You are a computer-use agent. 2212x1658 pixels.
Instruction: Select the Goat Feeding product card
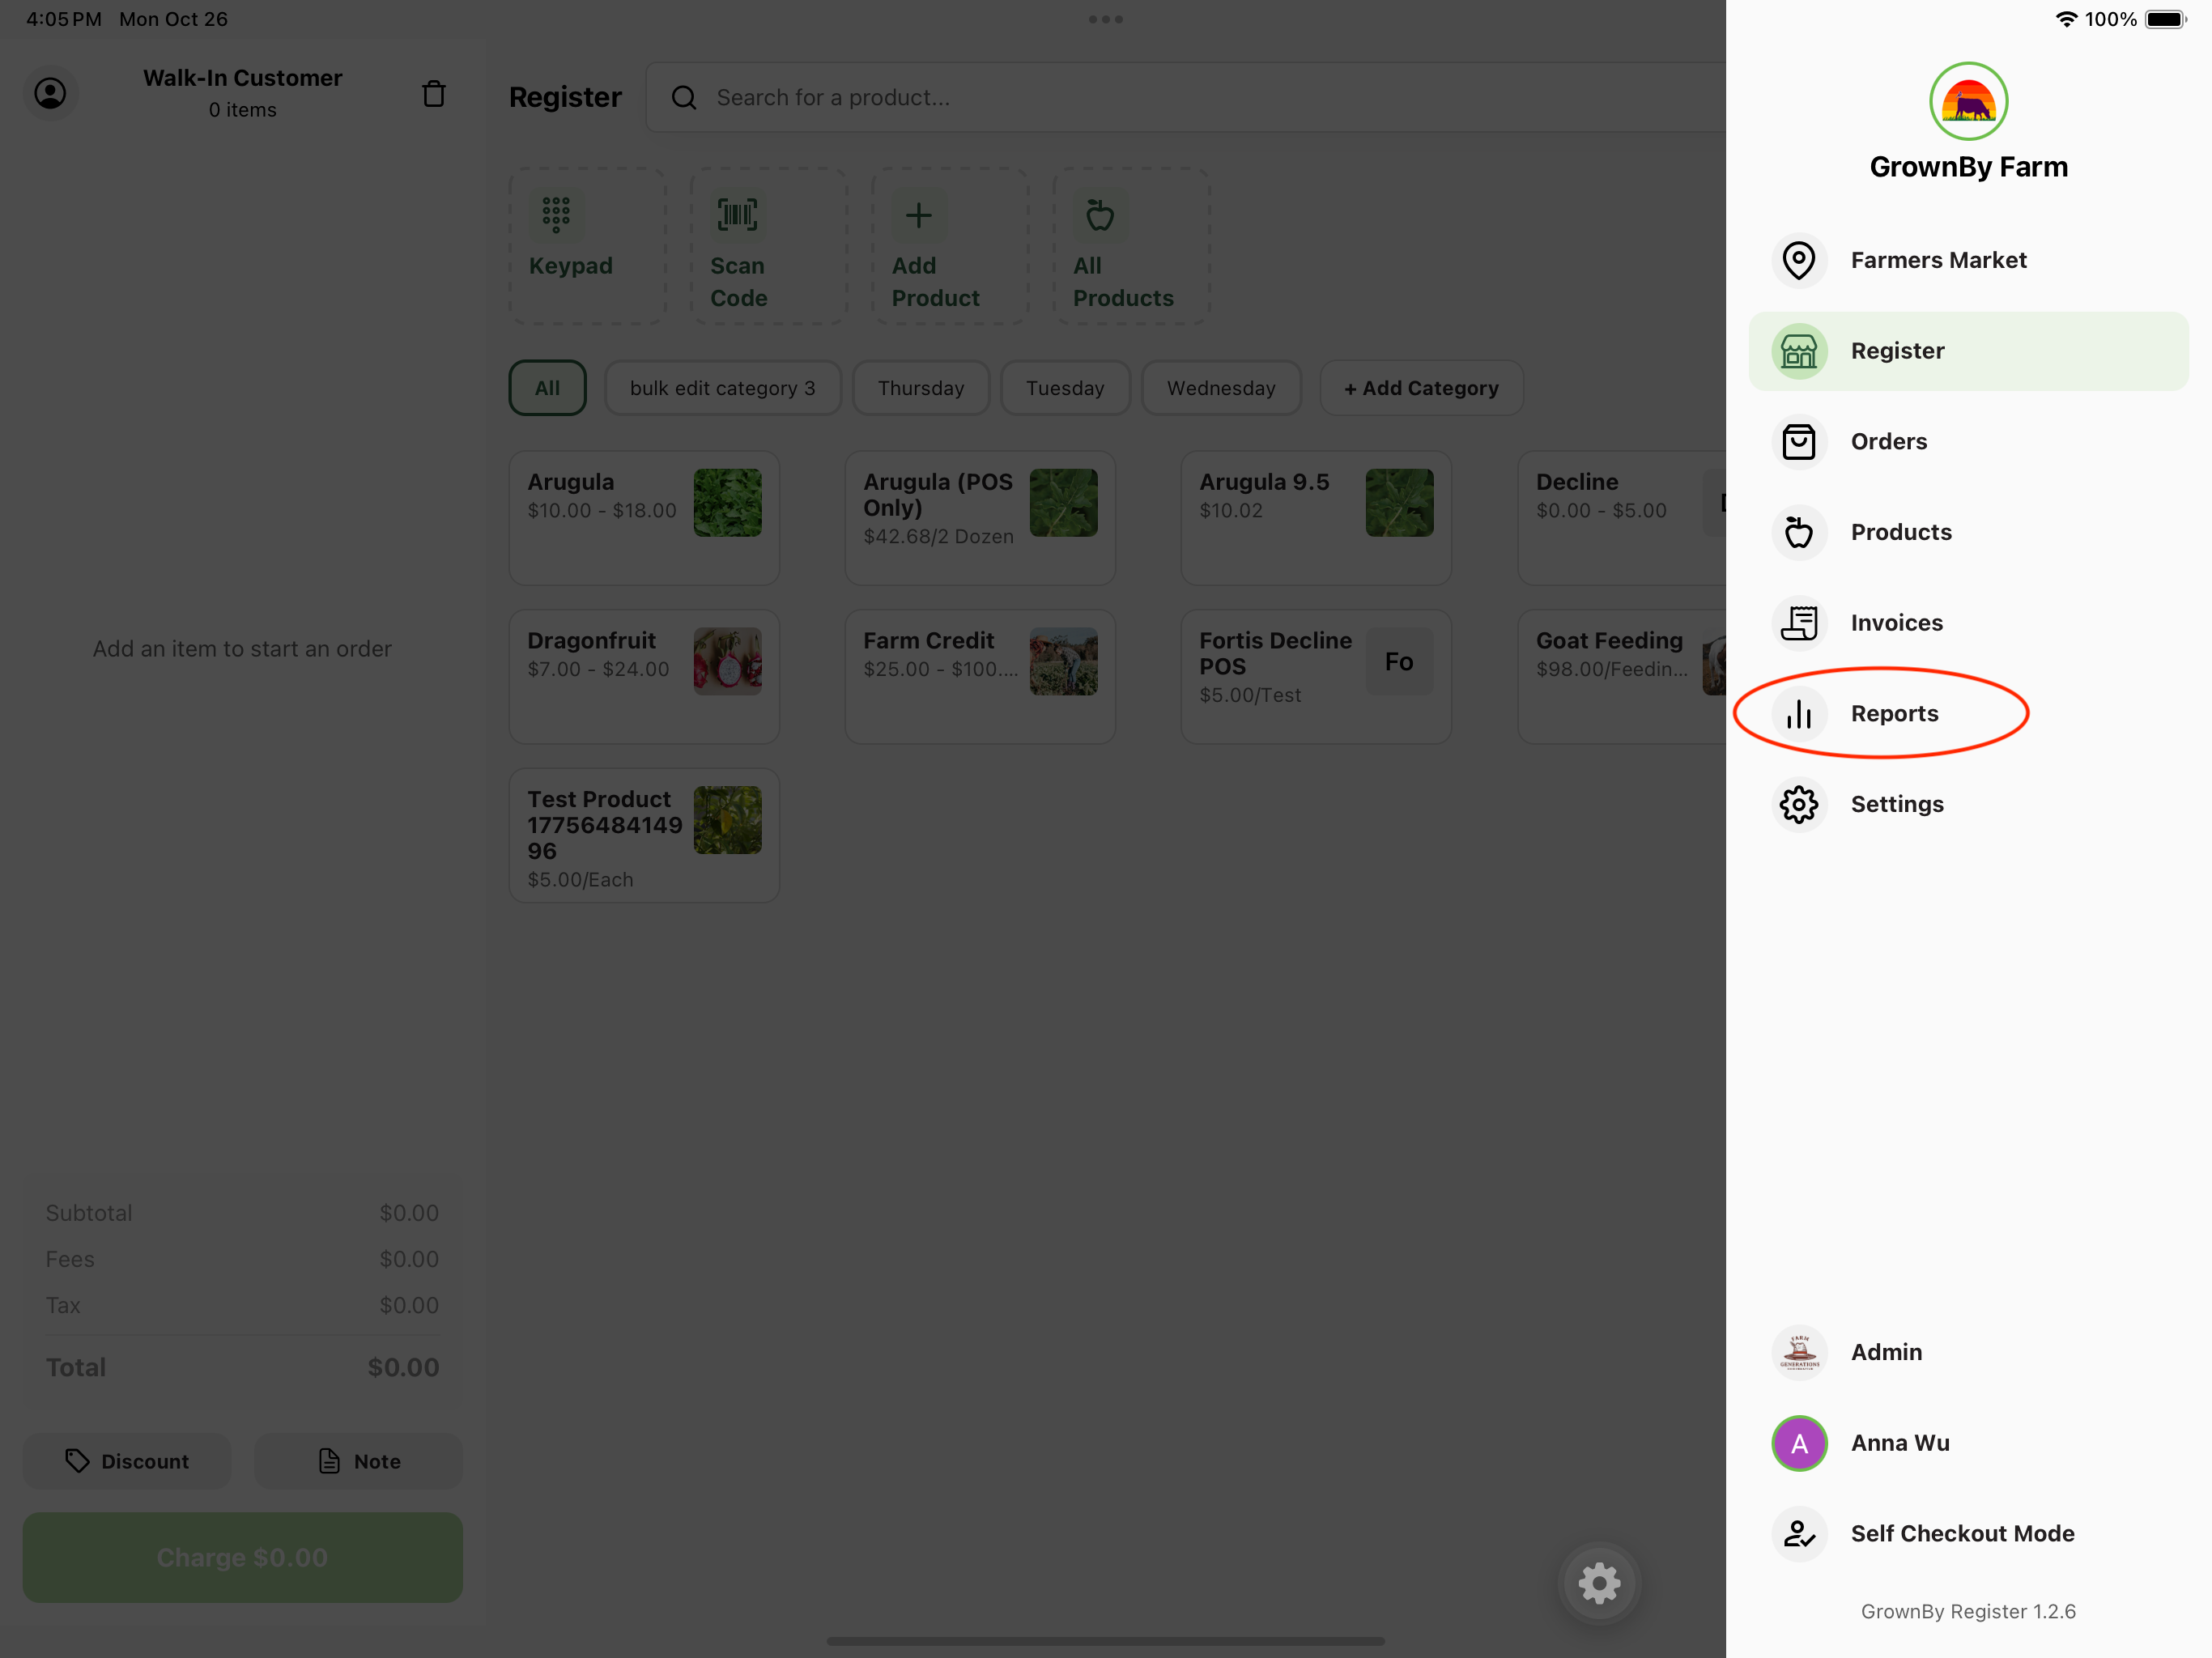coord(1622,677)
